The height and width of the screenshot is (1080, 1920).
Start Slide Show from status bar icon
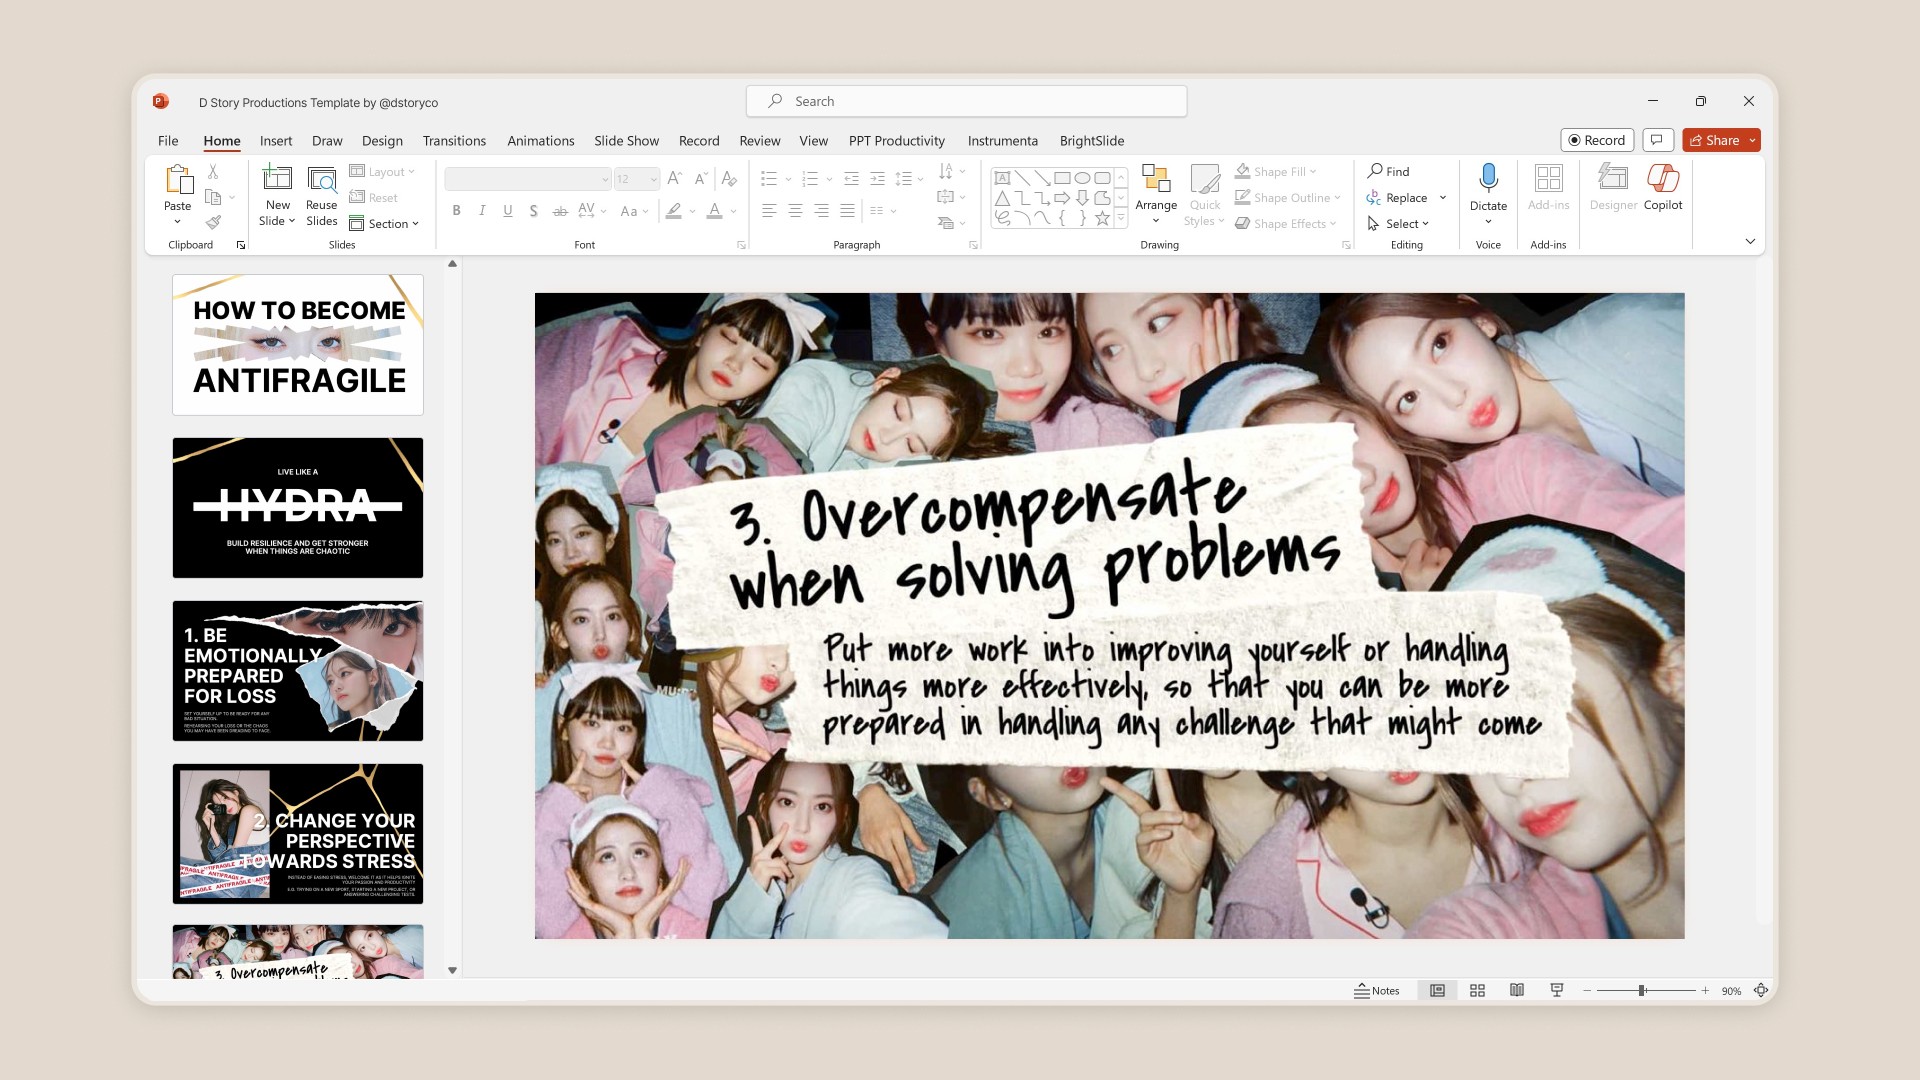1556,990
